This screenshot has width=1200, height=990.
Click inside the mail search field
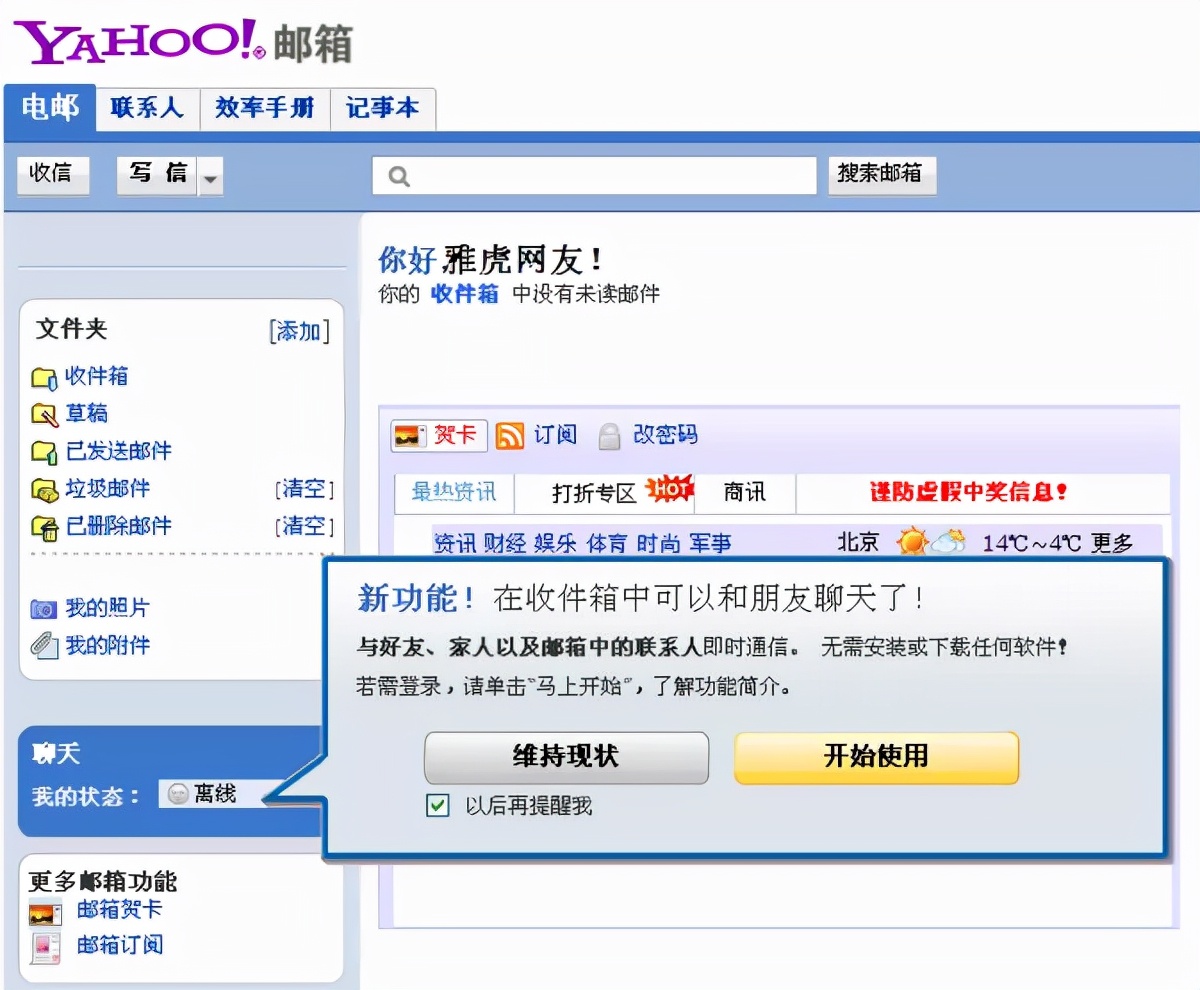point(594,175)
